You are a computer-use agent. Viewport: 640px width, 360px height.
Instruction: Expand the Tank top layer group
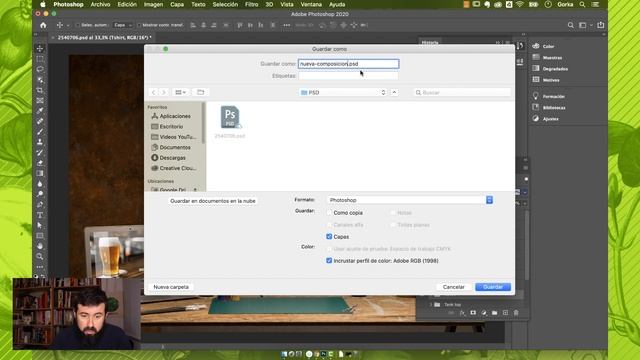pyautogui.click(x=430, y=304)
